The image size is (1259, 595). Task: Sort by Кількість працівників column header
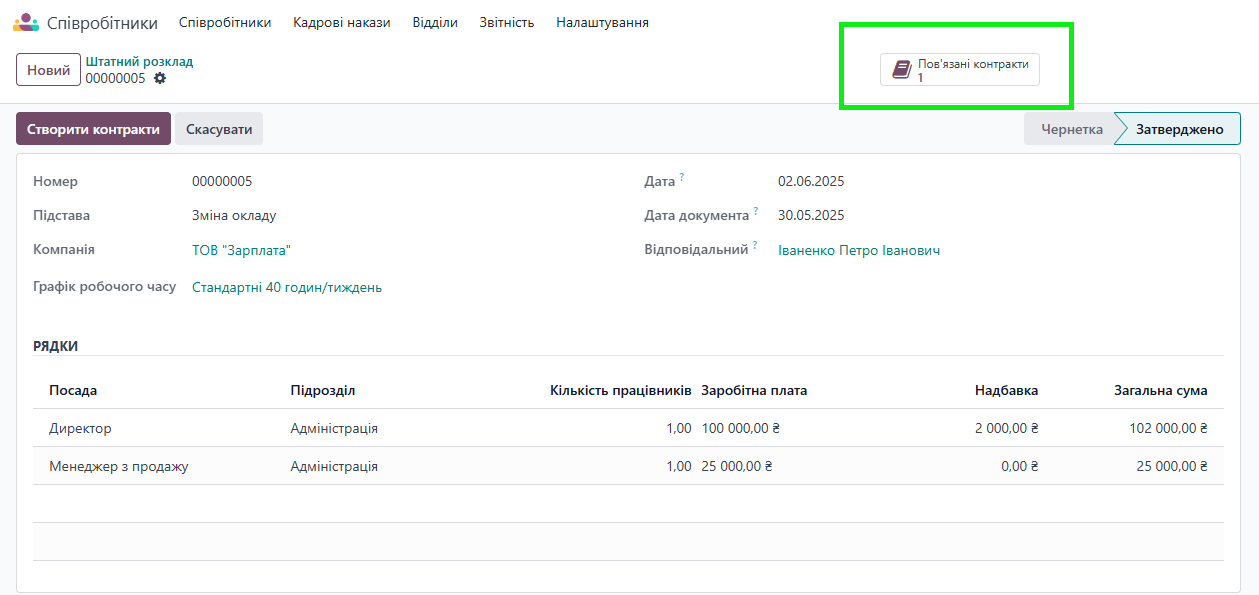620,390
